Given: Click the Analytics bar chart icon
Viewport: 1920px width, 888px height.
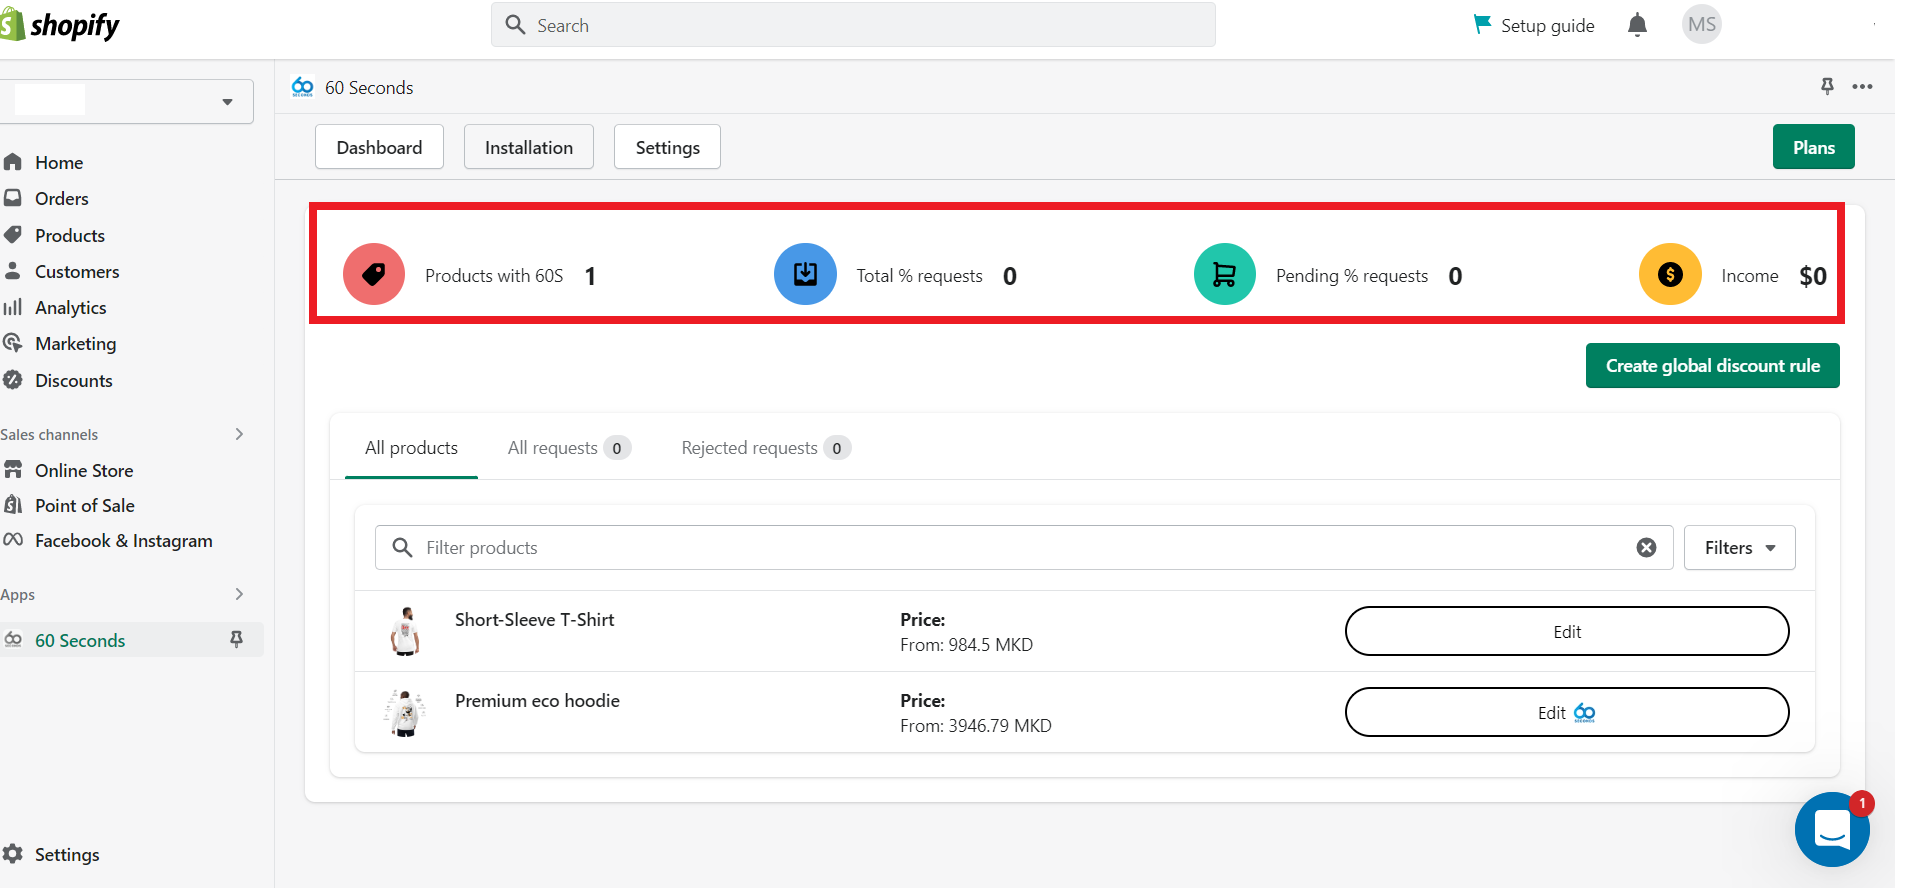Looking at the screenshot, I should (x=13, y=307).
